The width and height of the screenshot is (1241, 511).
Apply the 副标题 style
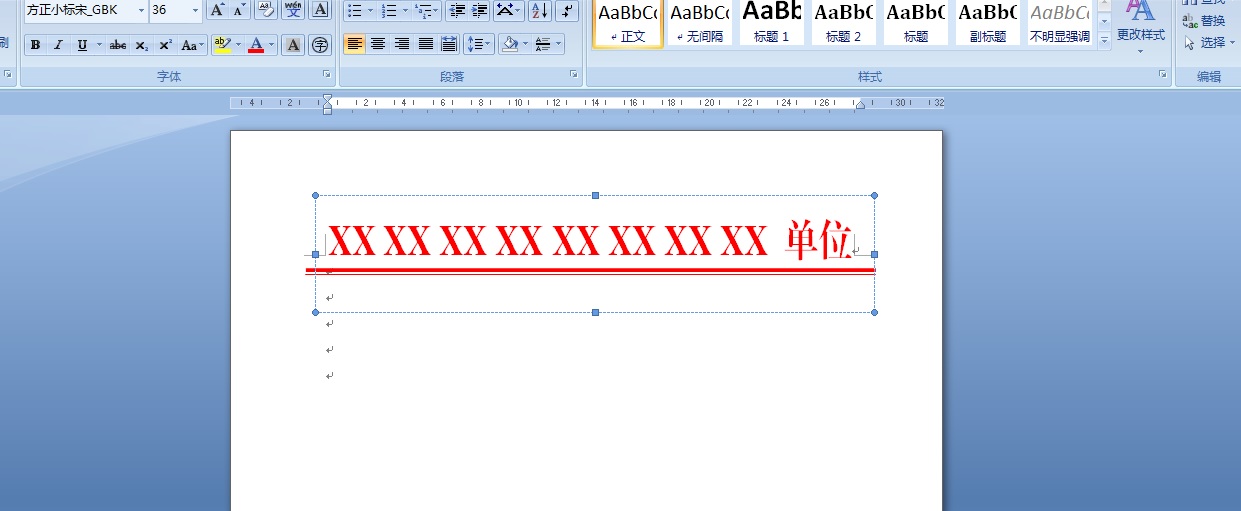(987, 23)
